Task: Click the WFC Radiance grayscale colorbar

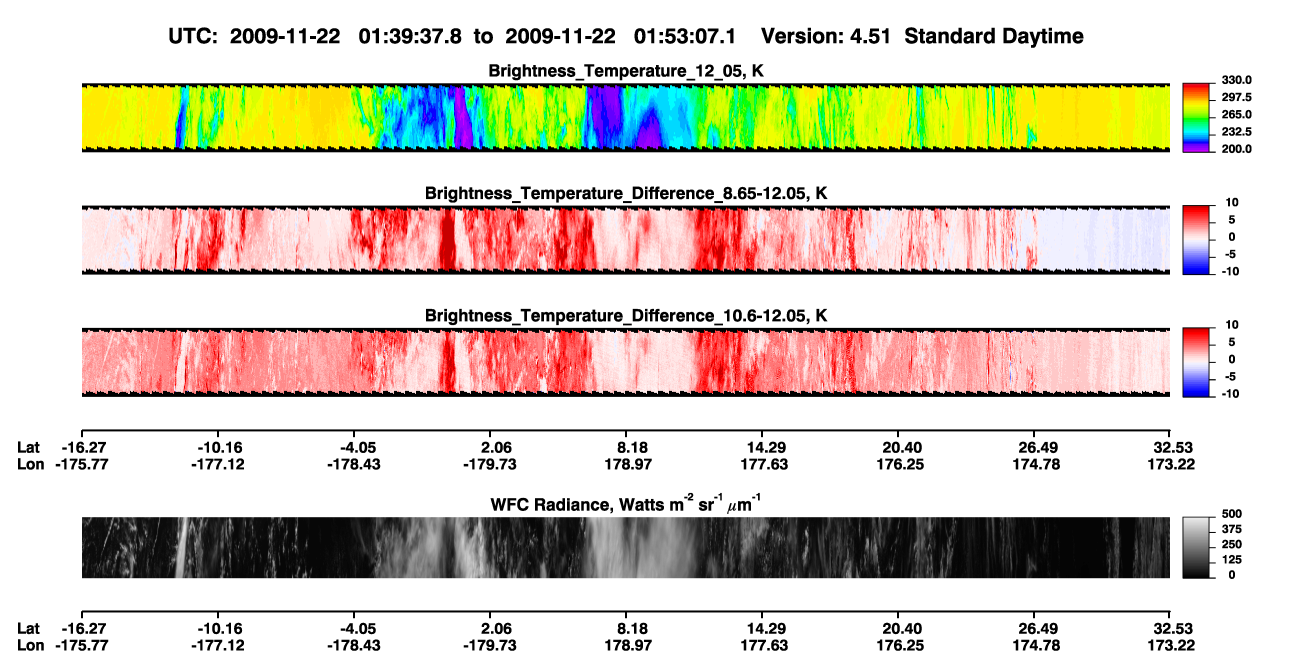Action: pyautogui.click(x=1197, y=546)
